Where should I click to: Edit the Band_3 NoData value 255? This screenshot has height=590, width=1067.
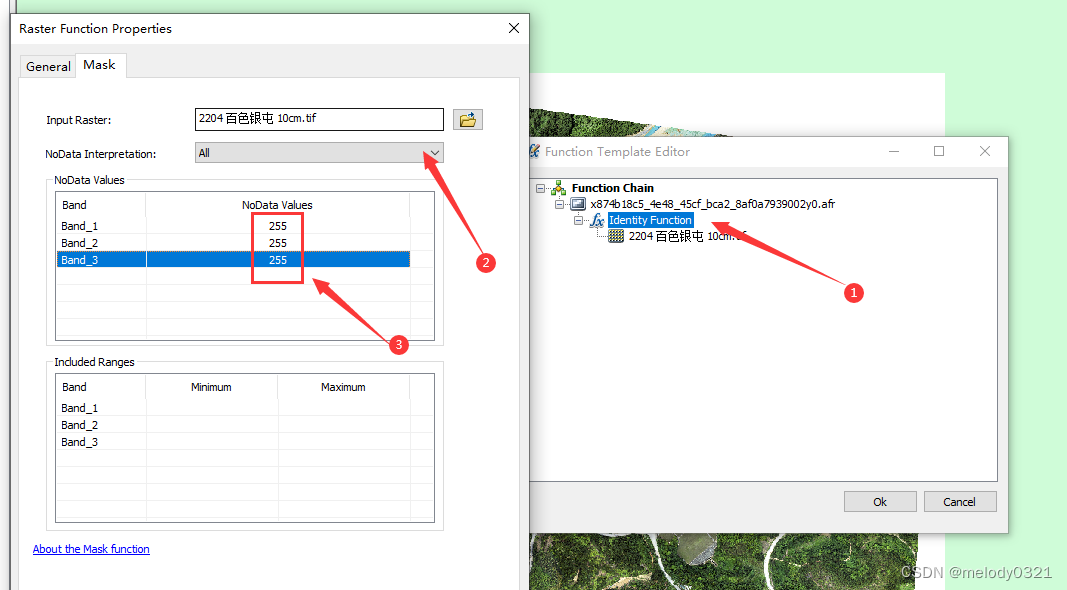[x=278, y=260]
